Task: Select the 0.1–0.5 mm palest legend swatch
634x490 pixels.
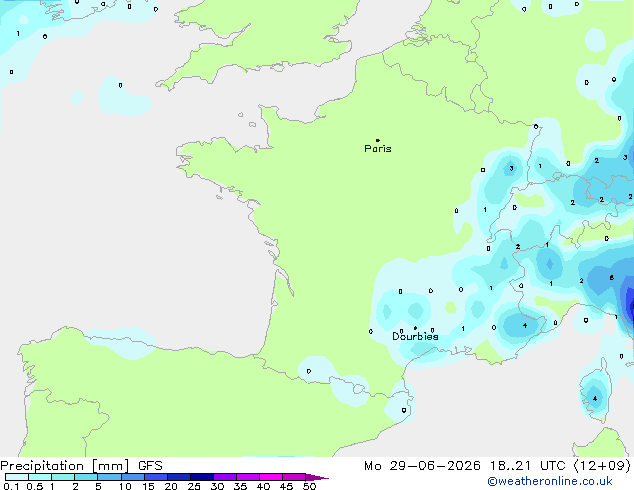Action: (17, 477)
